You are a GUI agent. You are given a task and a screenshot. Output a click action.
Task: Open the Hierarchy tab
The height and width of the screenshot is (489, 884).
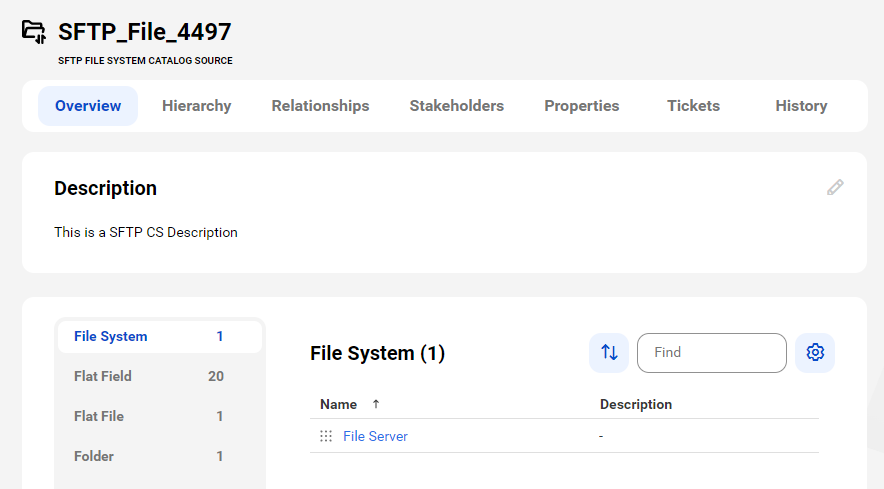197,106
